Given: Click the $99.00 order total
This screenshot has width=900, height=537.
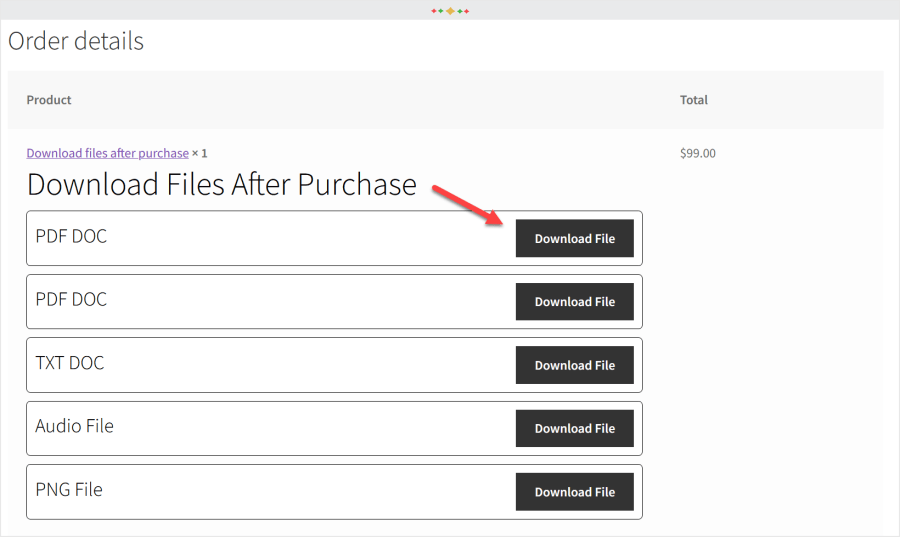Looking at the screenshot, I should click(x=697, y=153).
